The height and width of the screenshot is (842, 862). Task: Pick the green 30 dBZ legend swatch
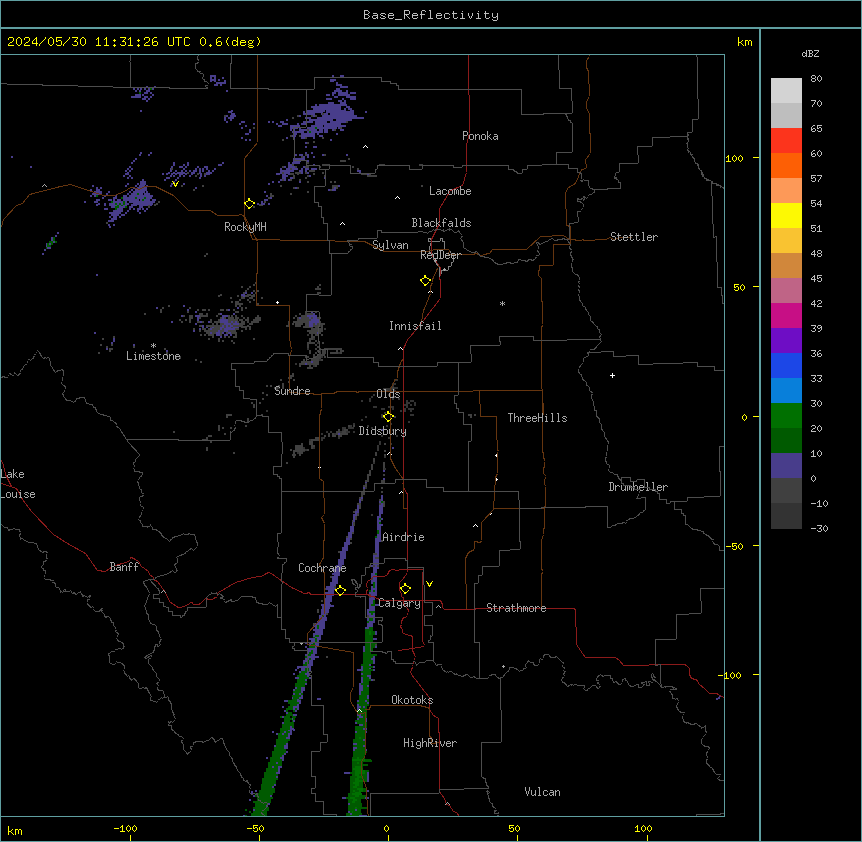[786, 416]
